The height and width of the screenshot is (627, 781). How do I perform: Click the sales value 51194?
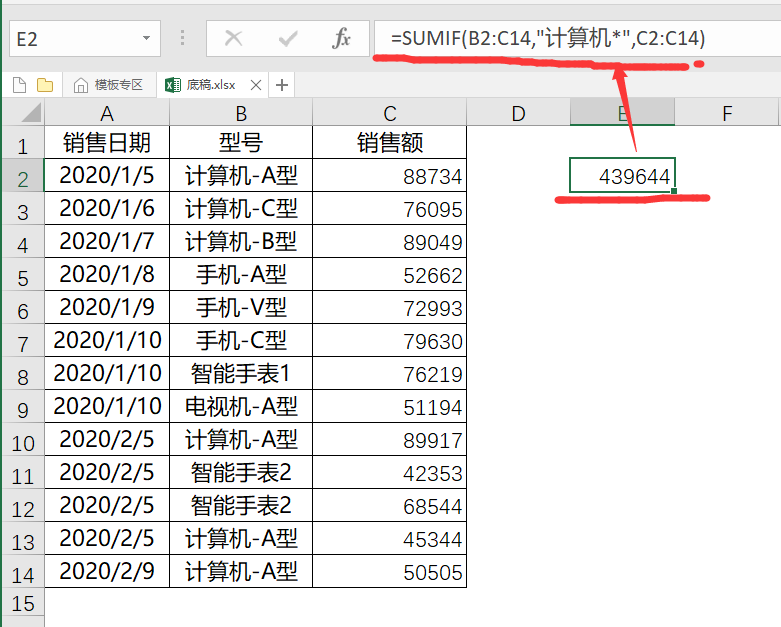[x=390, y=406]
